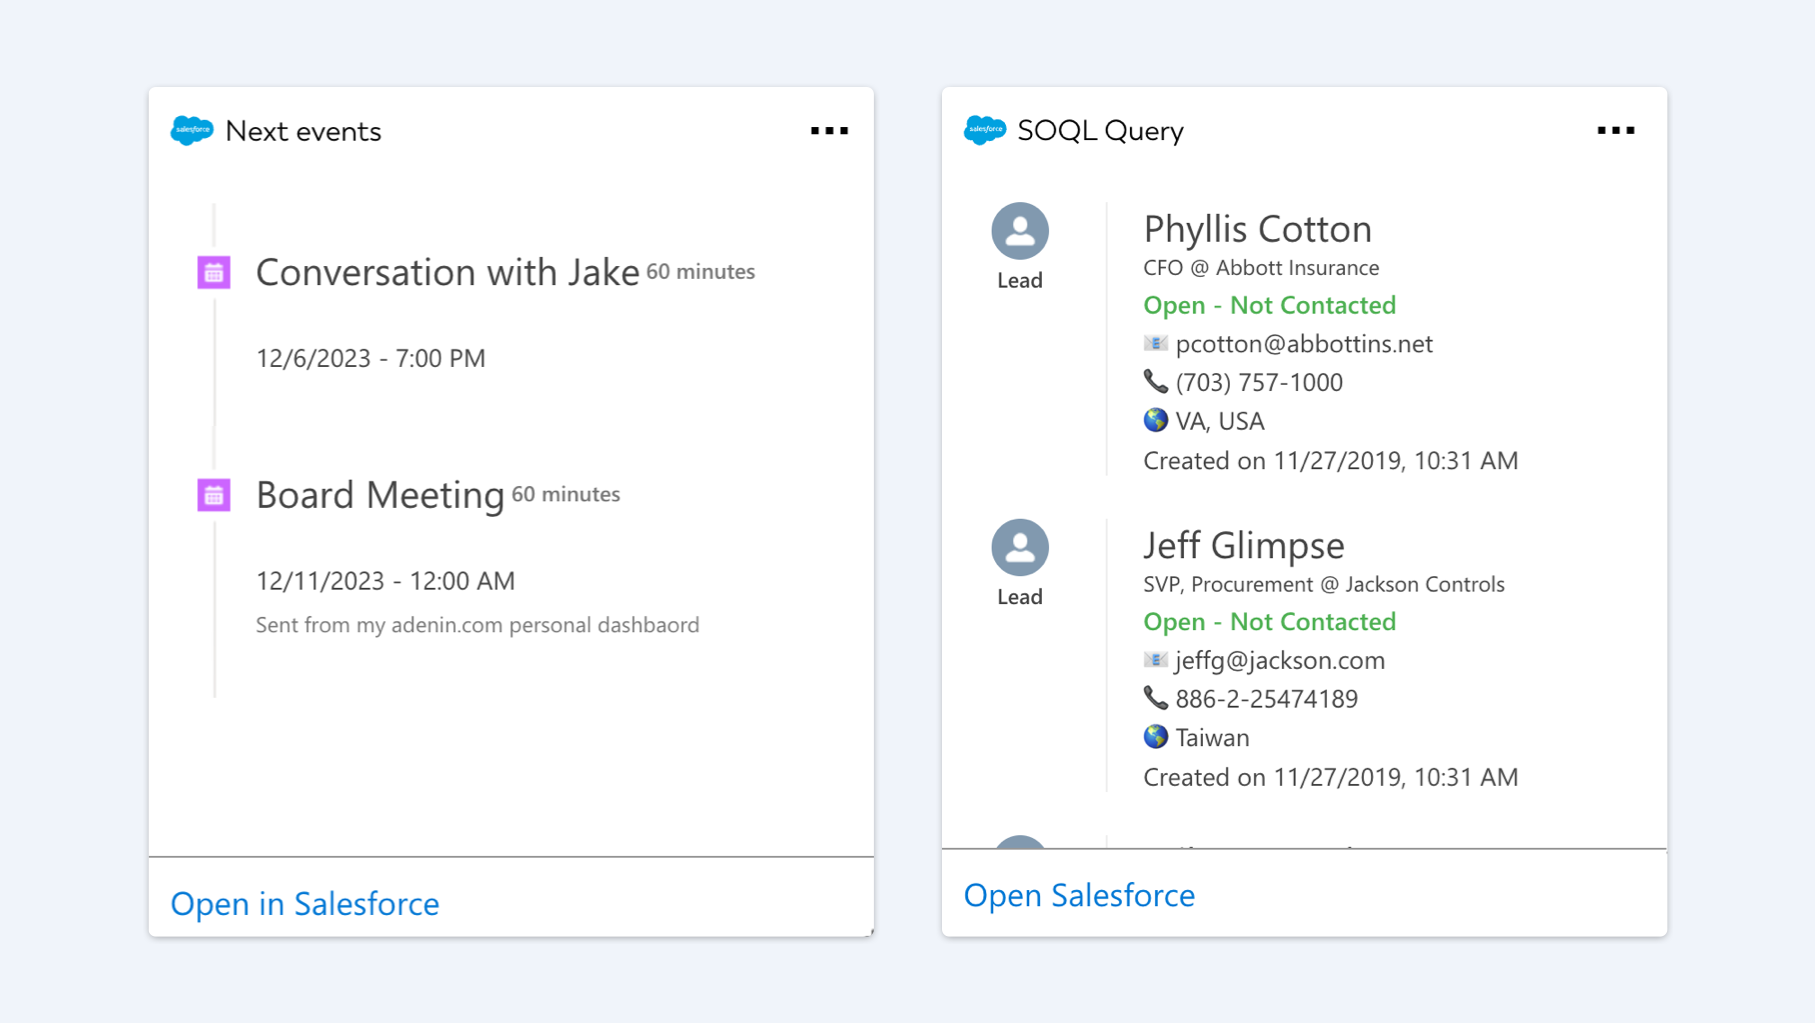Image resolution: width=1815 pixels, height=1023 pixels.
Task: Click the Next events card title
Action: [x=303, y=131]
